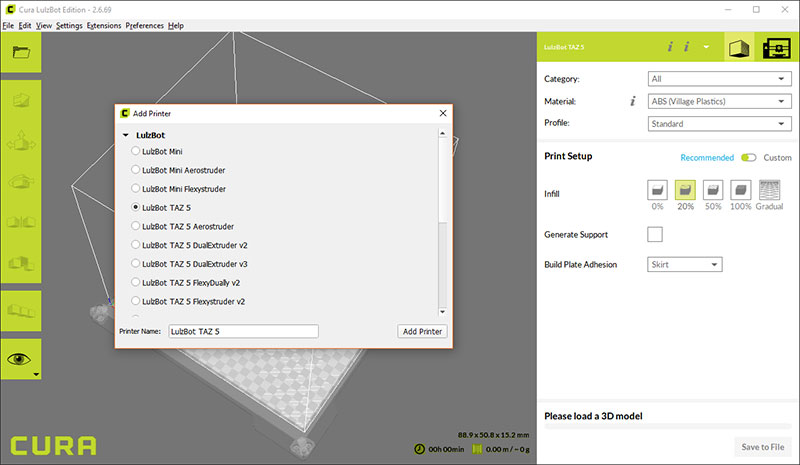Screen dimensions: 800x465
Task: Enable the Generate Support checkbox
Action: point(655,234)
